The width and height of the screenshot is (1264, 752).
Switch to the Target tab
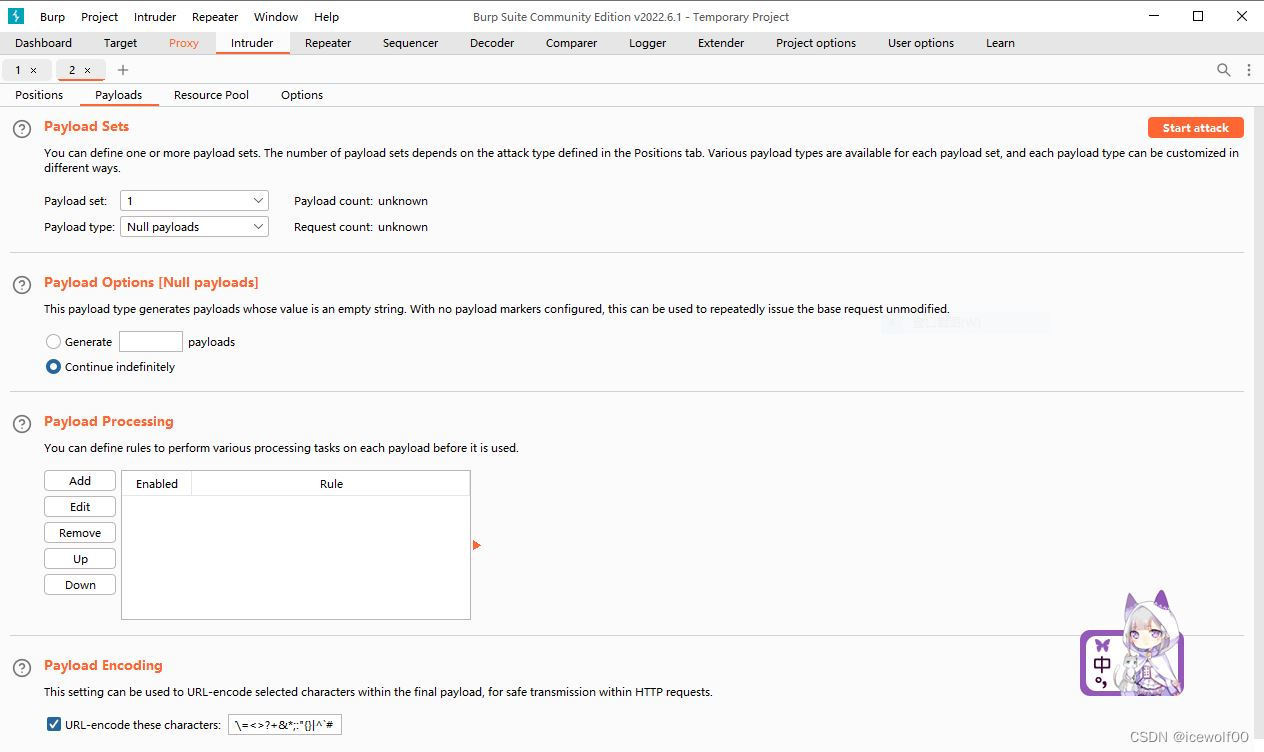coord(120,43)
